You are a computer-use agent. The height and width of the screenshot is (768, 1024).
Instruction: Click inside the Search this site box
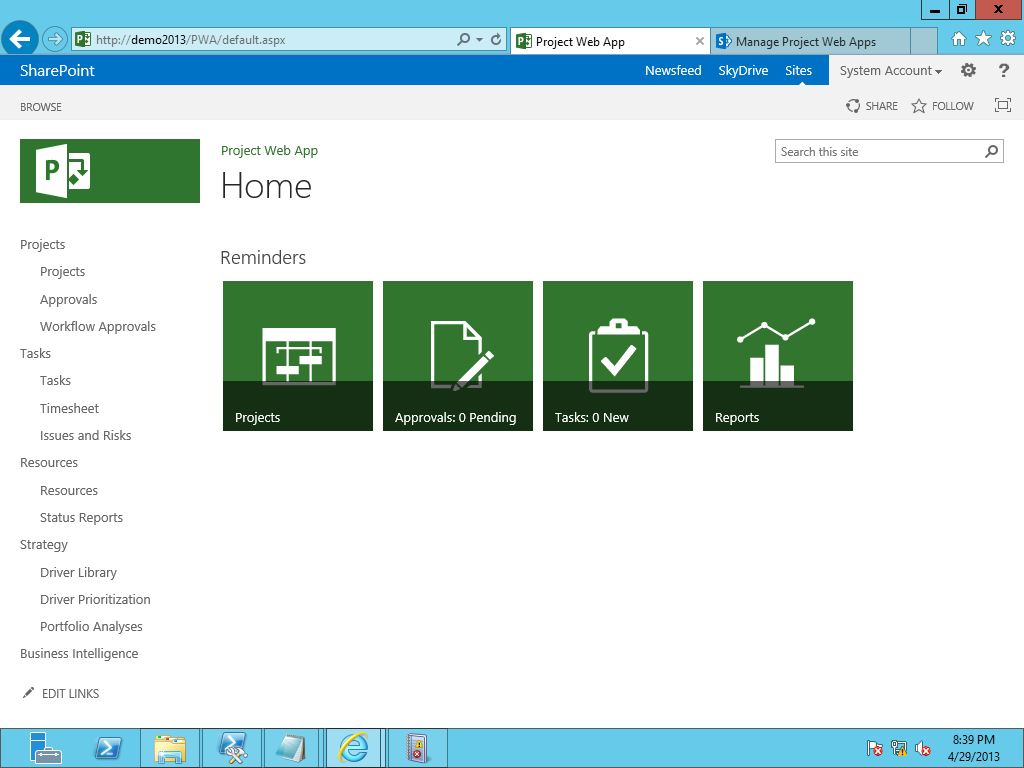(878, 152)
